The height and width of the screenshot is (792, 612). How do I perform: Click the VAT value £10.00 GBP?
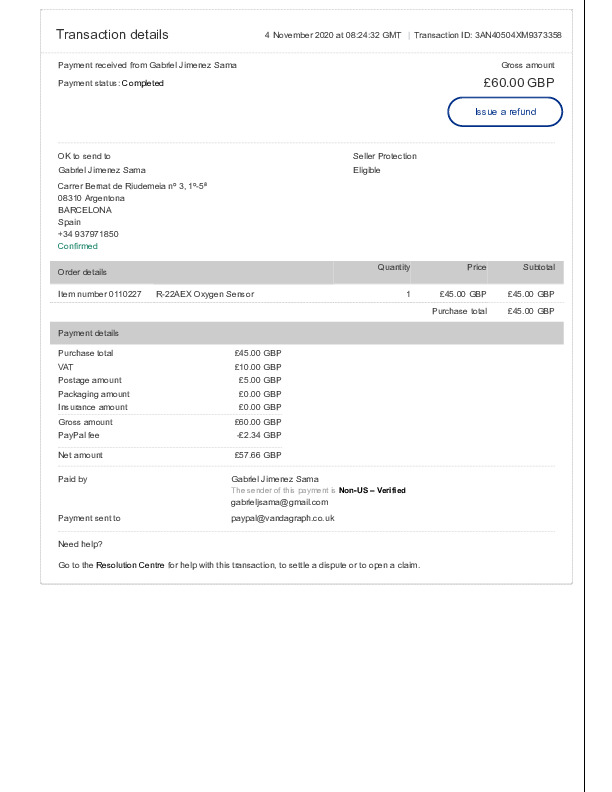click(258, 367)
